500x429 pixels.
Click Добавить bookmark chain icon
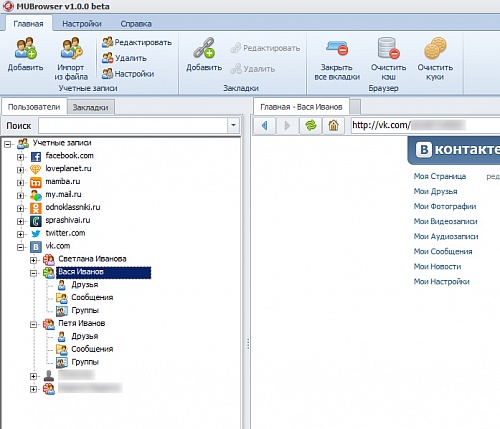point(204,48)
